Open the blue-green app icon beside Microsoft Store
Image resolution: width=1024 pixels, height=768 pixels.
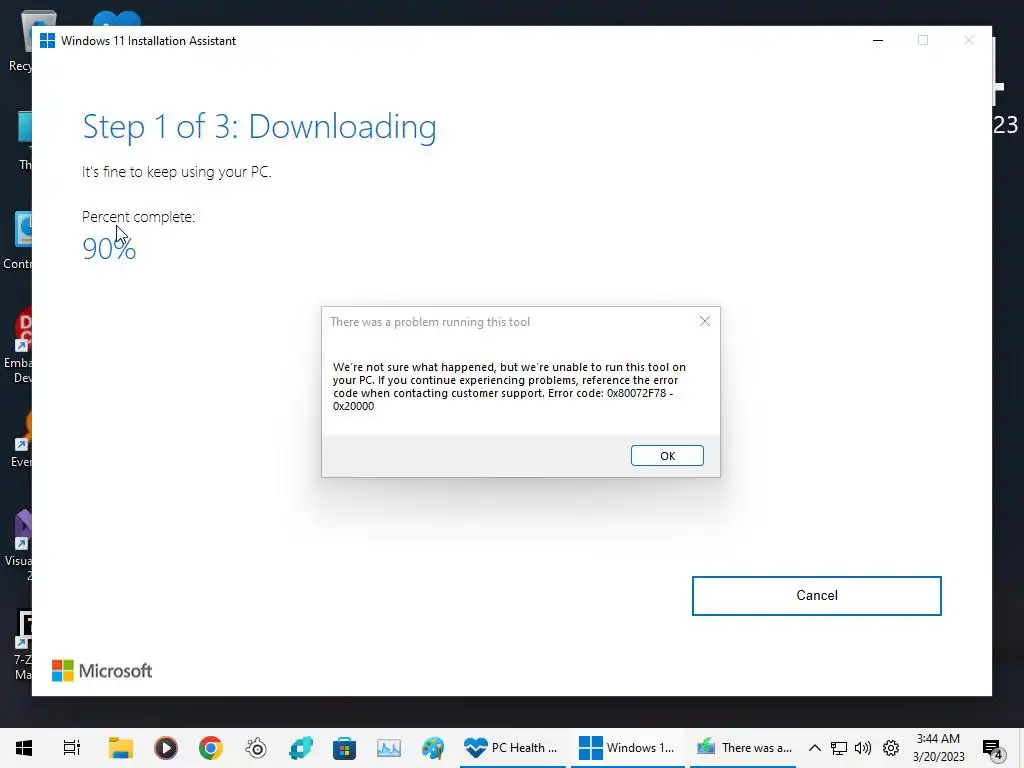click(x=300, y=748)
